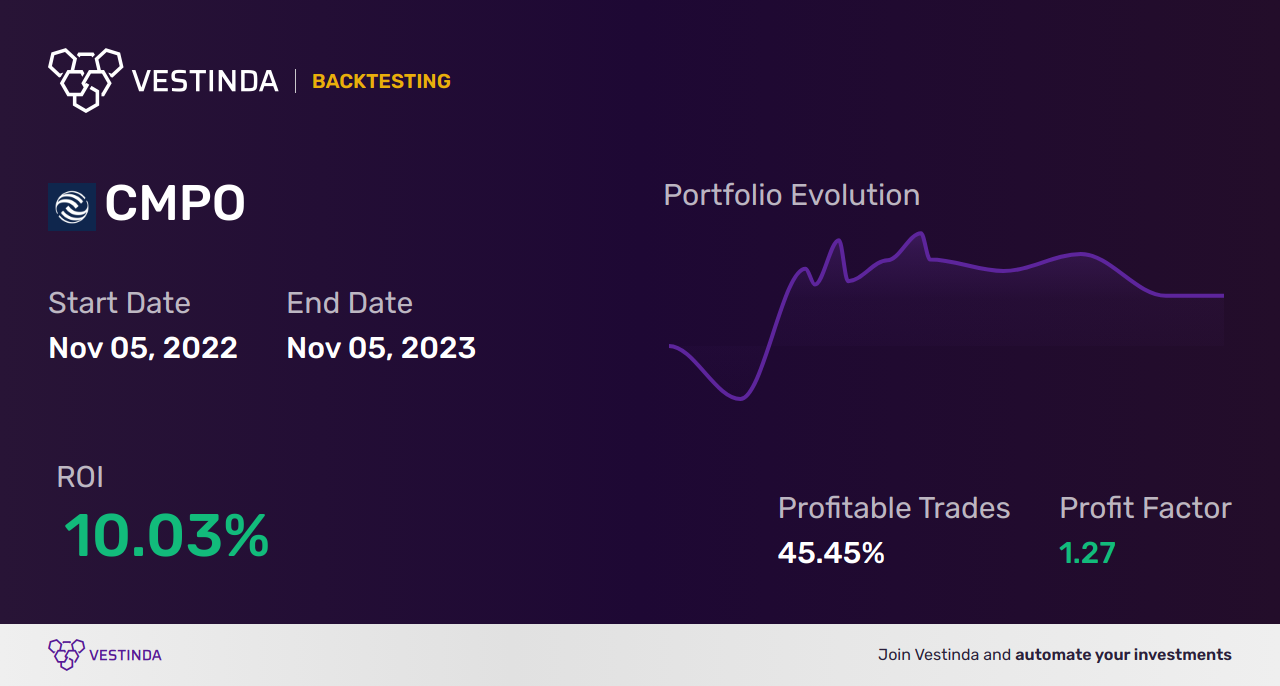Viewport: 1280px width, 686px height.
Task: Click the Start Date label
Action: coord(119,303)
